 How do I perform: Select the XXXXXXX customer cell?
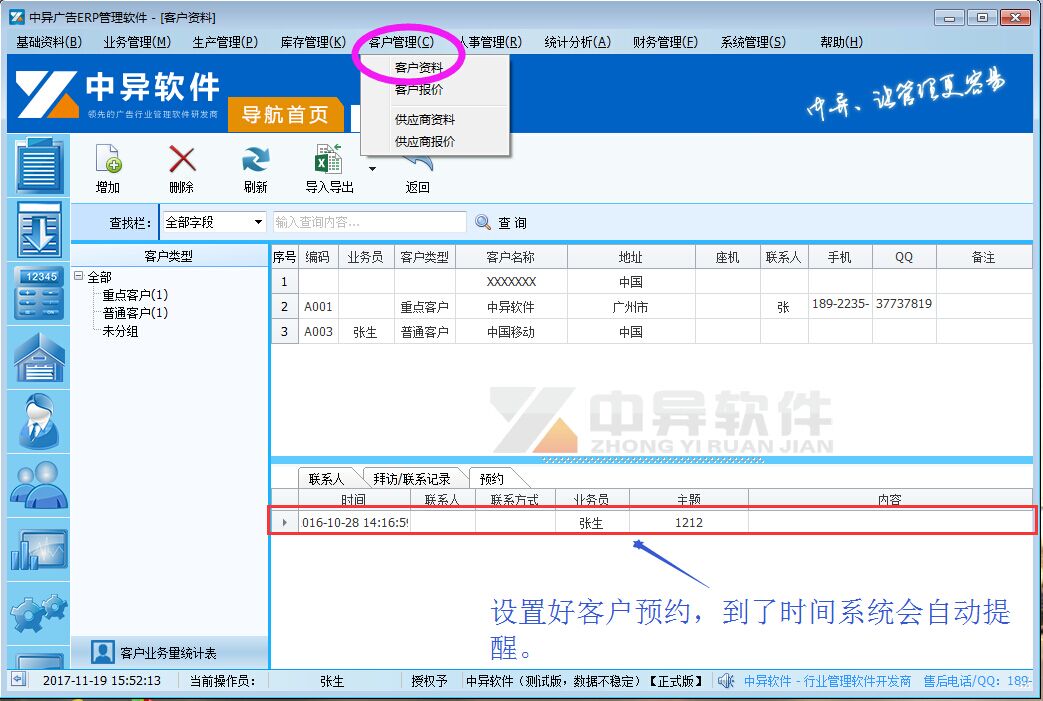[511, 281]
